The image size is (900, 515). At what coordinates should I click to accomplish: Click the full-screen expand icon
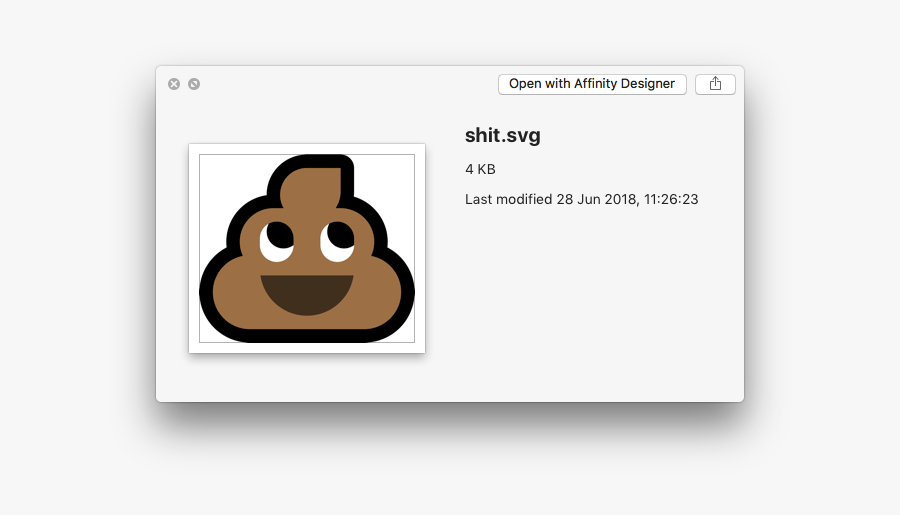[194, 84]
